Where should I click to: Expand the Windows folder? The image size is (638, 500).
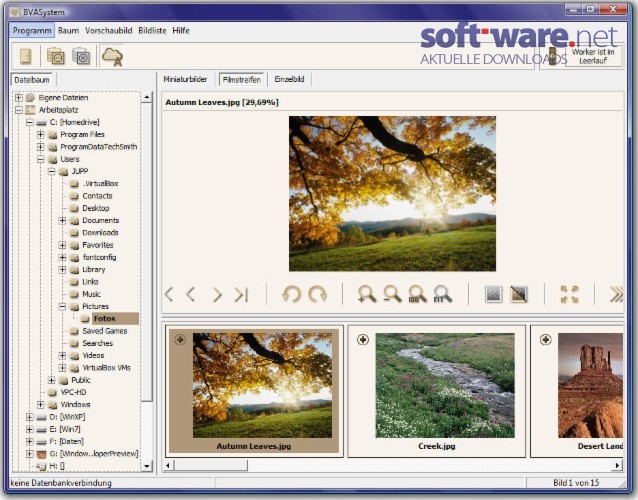(41, 404)
